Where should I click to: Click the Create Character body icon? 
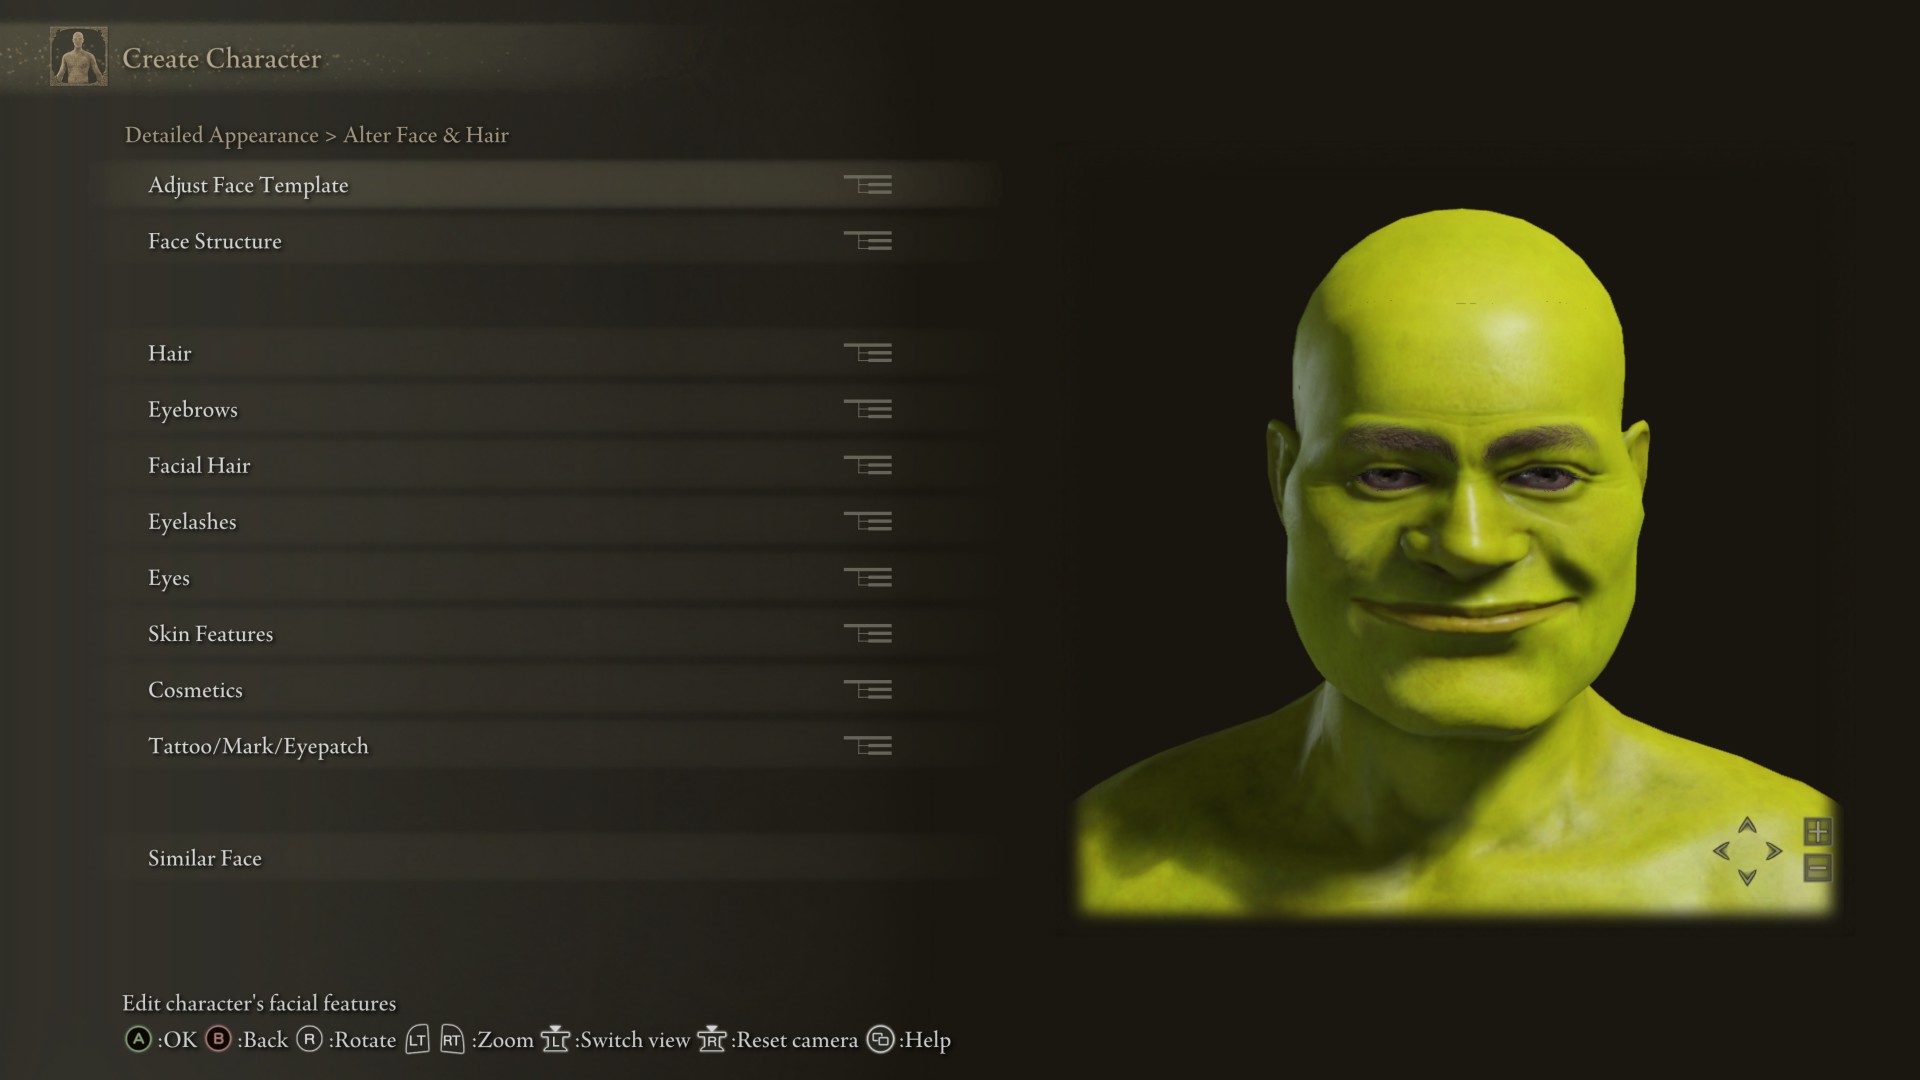pyautogui.click(x=79, y=57)
